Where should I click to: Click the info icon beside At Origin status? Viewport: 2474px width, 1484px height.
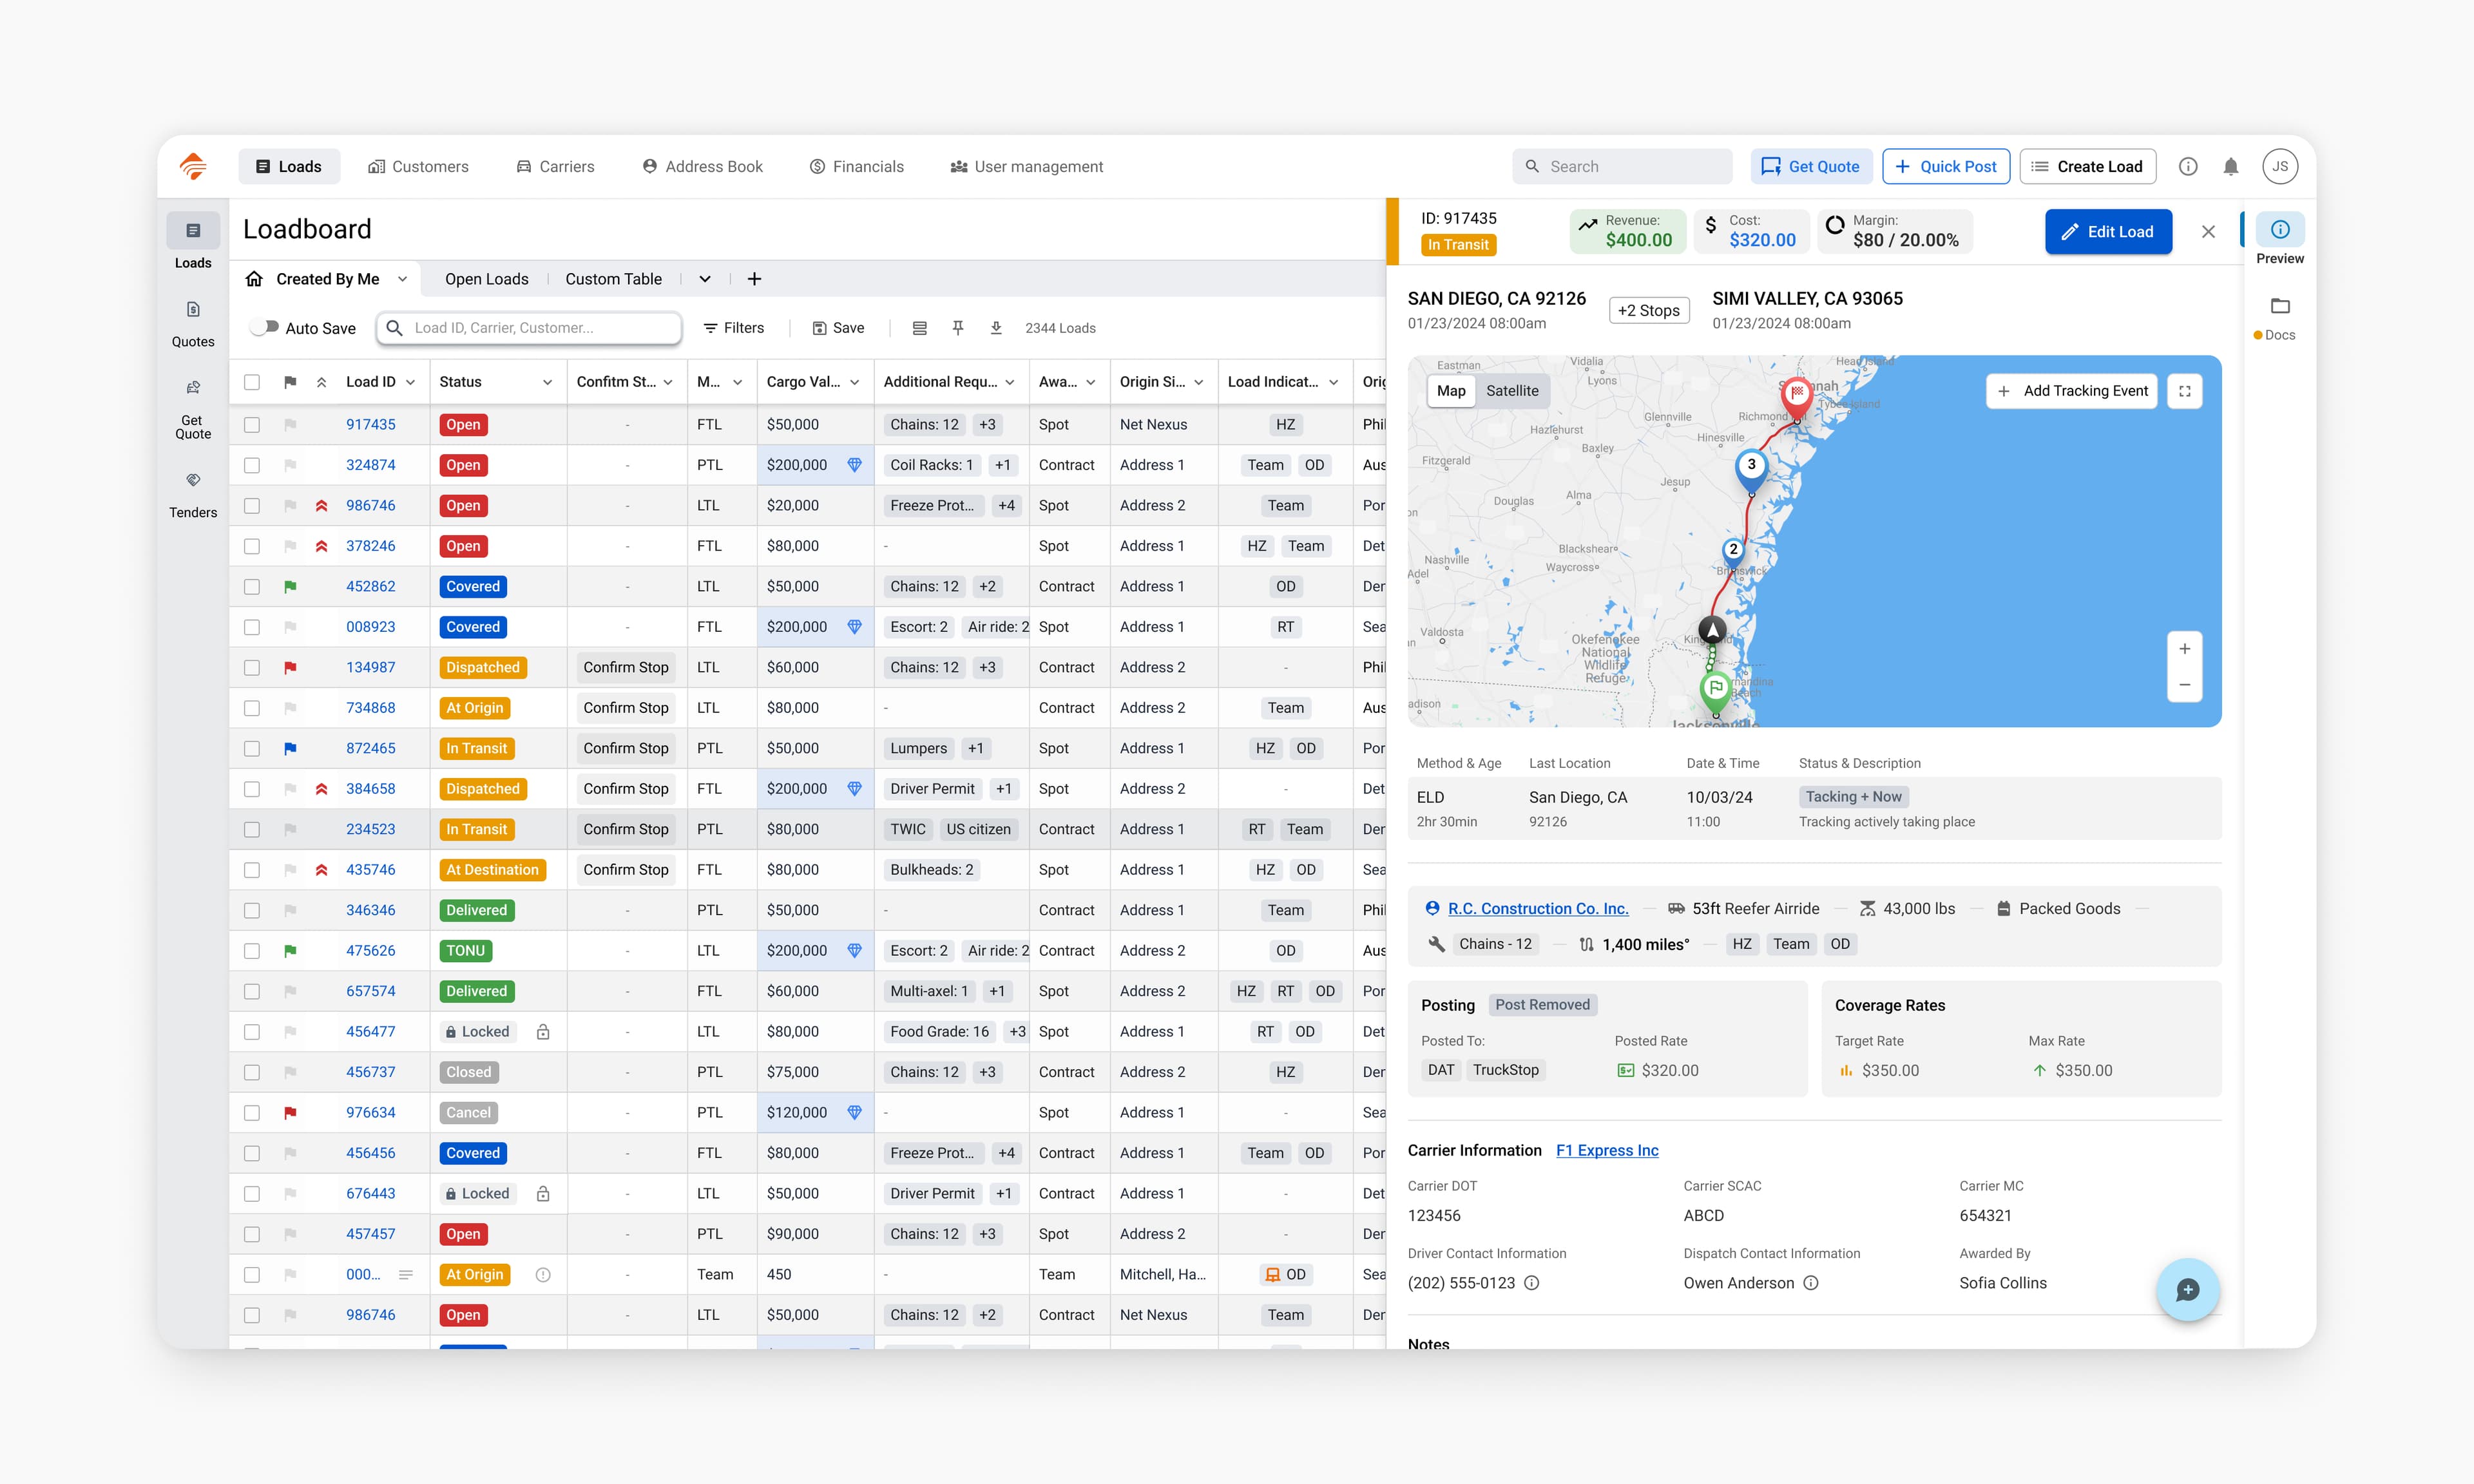pyautogui.click(x=543, y=1275)
